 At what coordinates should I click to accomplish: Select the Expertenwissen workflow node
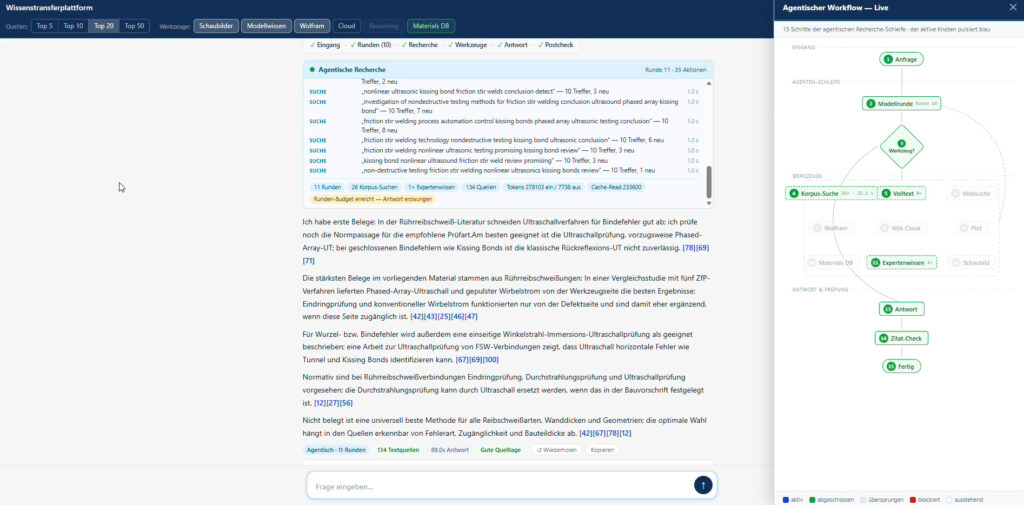pos(901,263)
